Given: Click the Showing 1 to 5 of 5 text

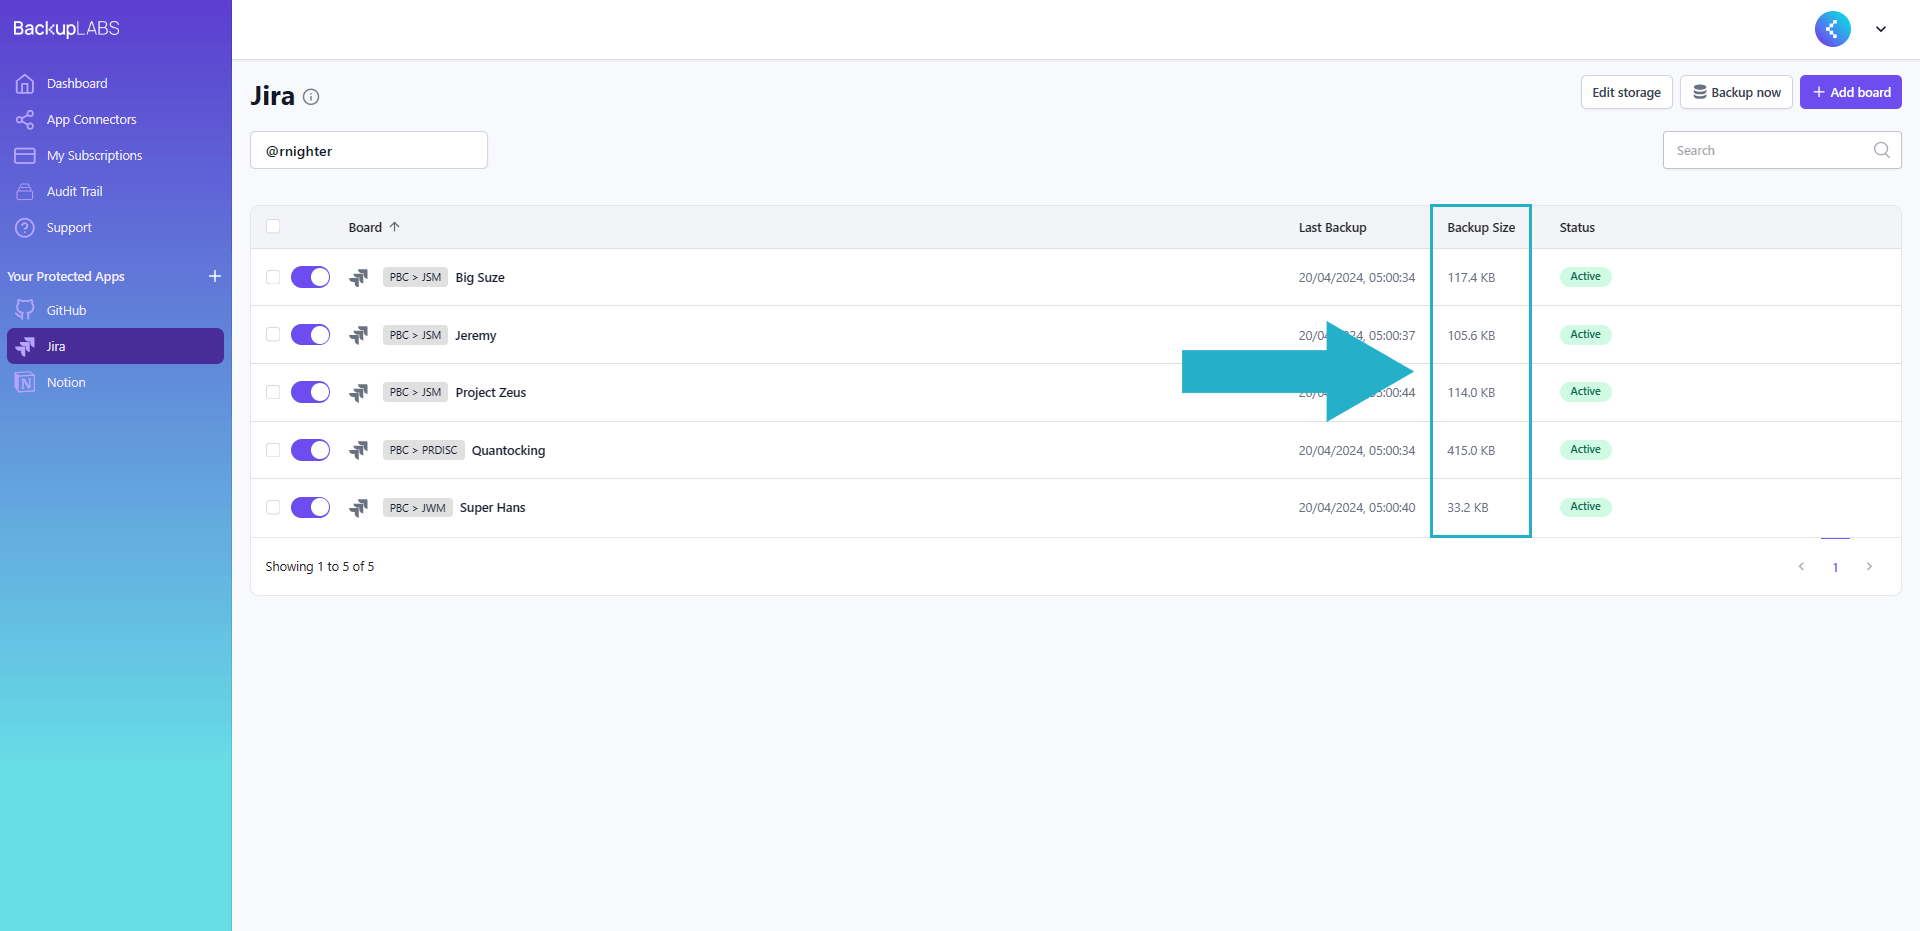Looking at the screenshot, I should click(x=320, y=567).
